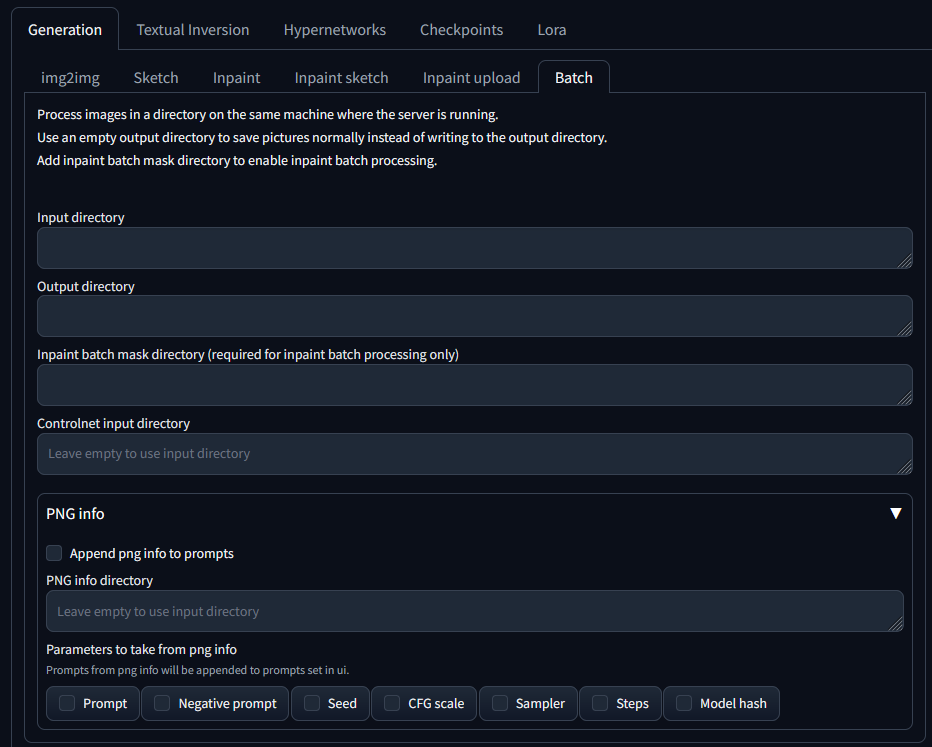Toggle the Seed parameter checkbox
Image resolution: width=932 pixels, height=747 pixels.
312,703
